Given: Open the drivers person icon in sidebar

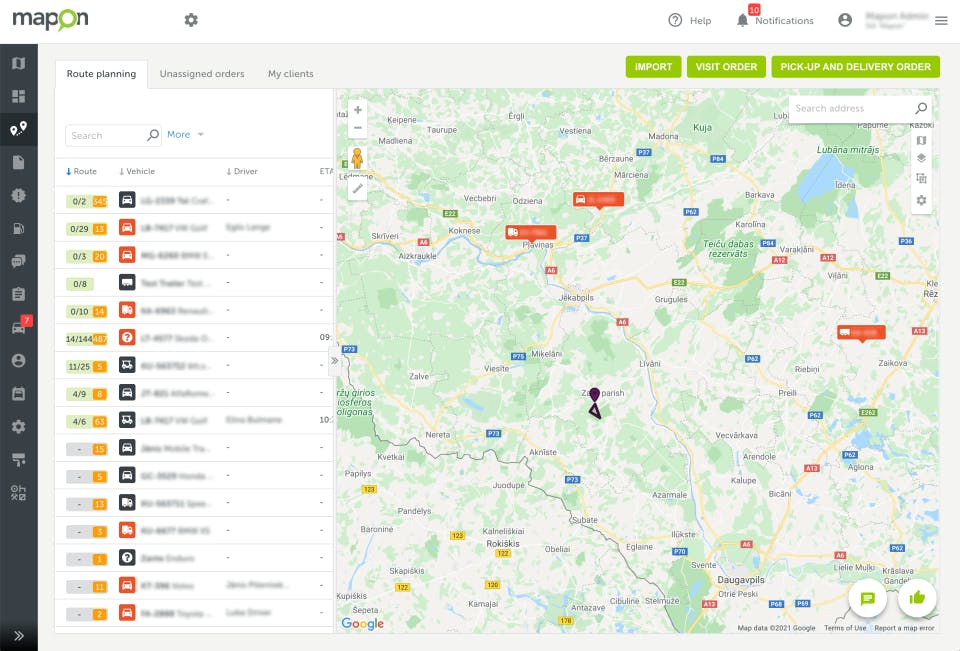Looking at the screenshot, I should (18, 361).
